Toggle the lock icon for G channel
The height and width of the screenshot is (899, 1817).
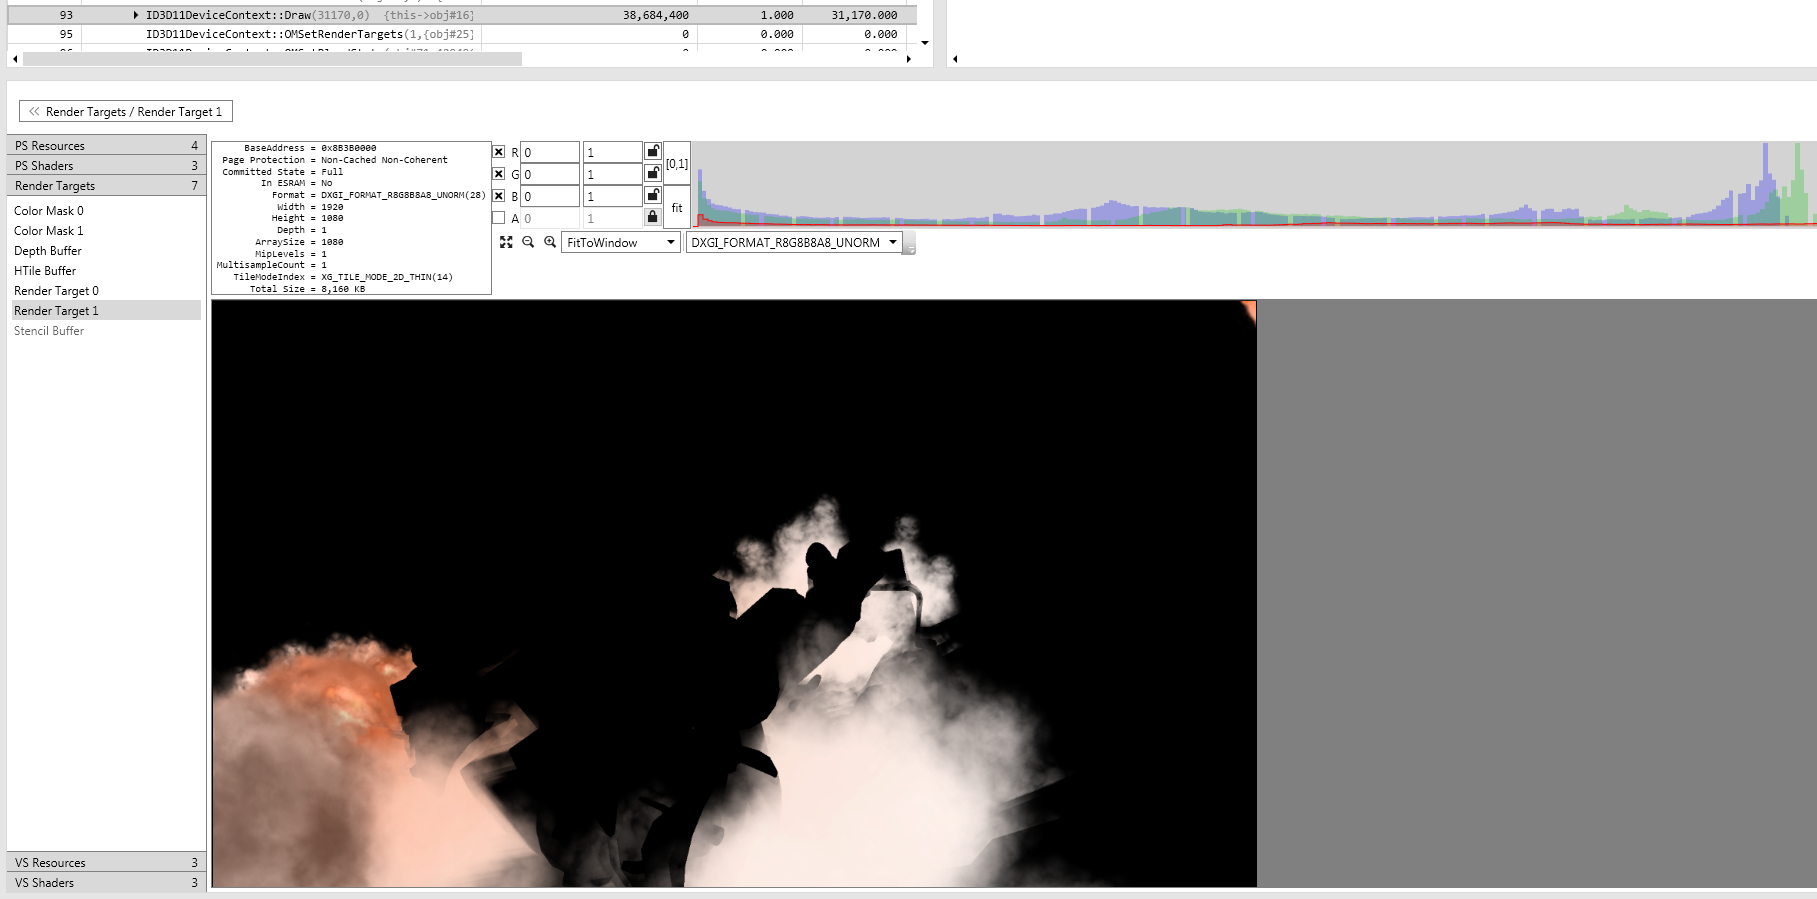point(652,173)
